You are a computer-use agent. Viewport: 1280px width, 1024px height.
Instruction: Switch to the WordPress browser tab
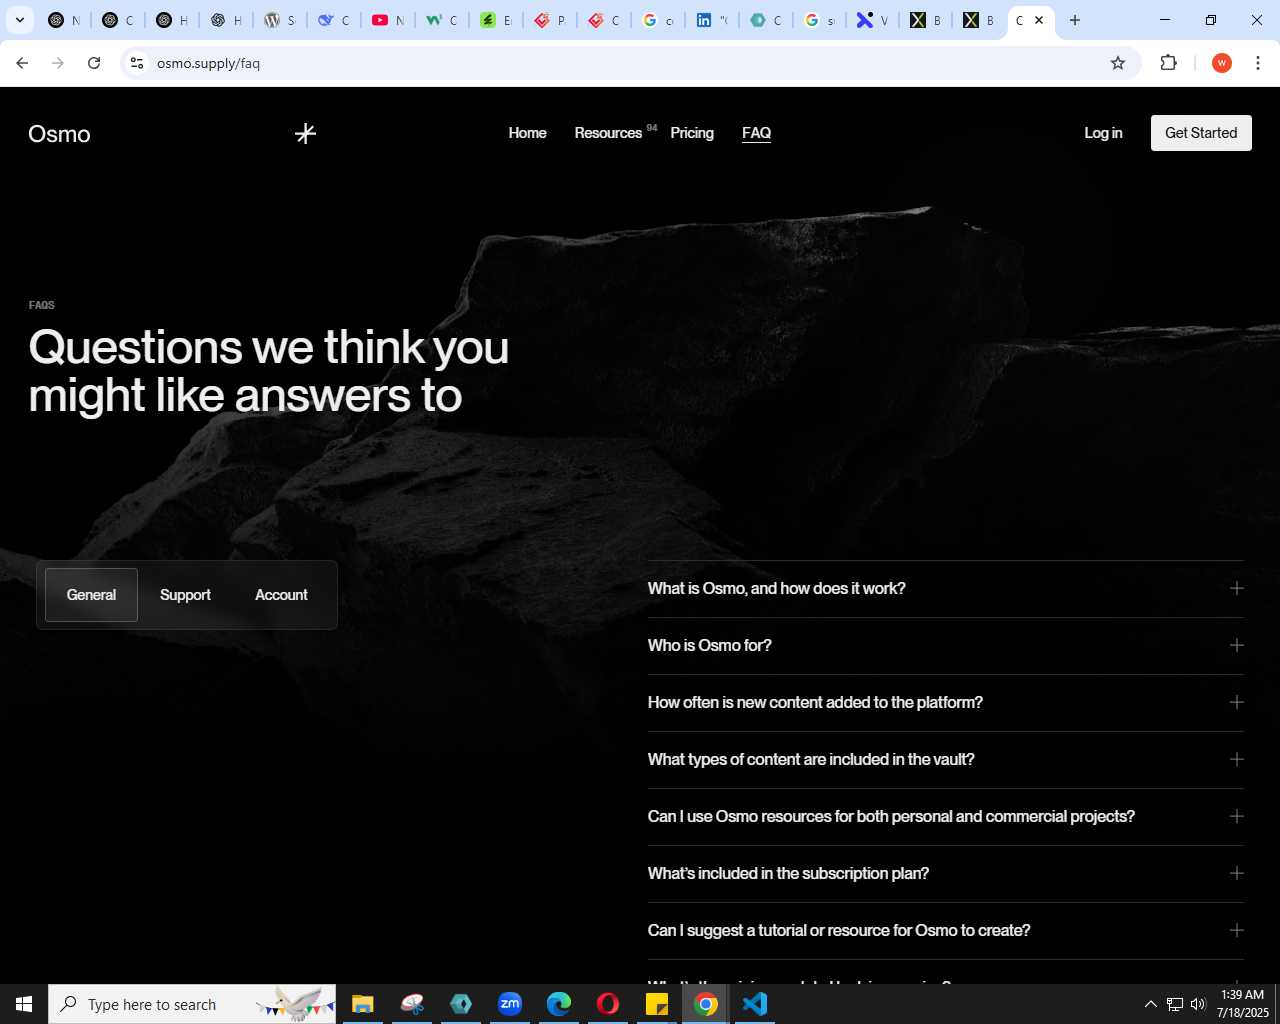pos(280,20)
